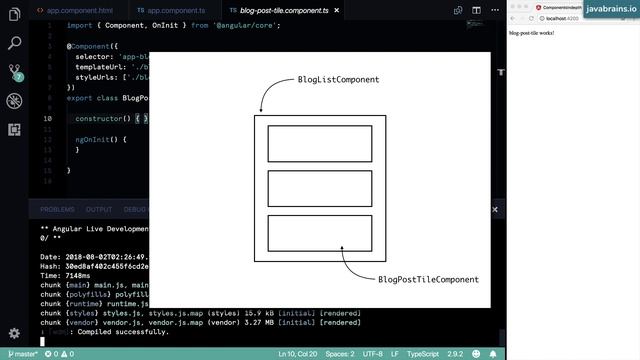Image resolution: width=640 pixels, height=360 pixels.
Task: Click Ln 10, Col 20 cursor position
Action: pos(298,354)
